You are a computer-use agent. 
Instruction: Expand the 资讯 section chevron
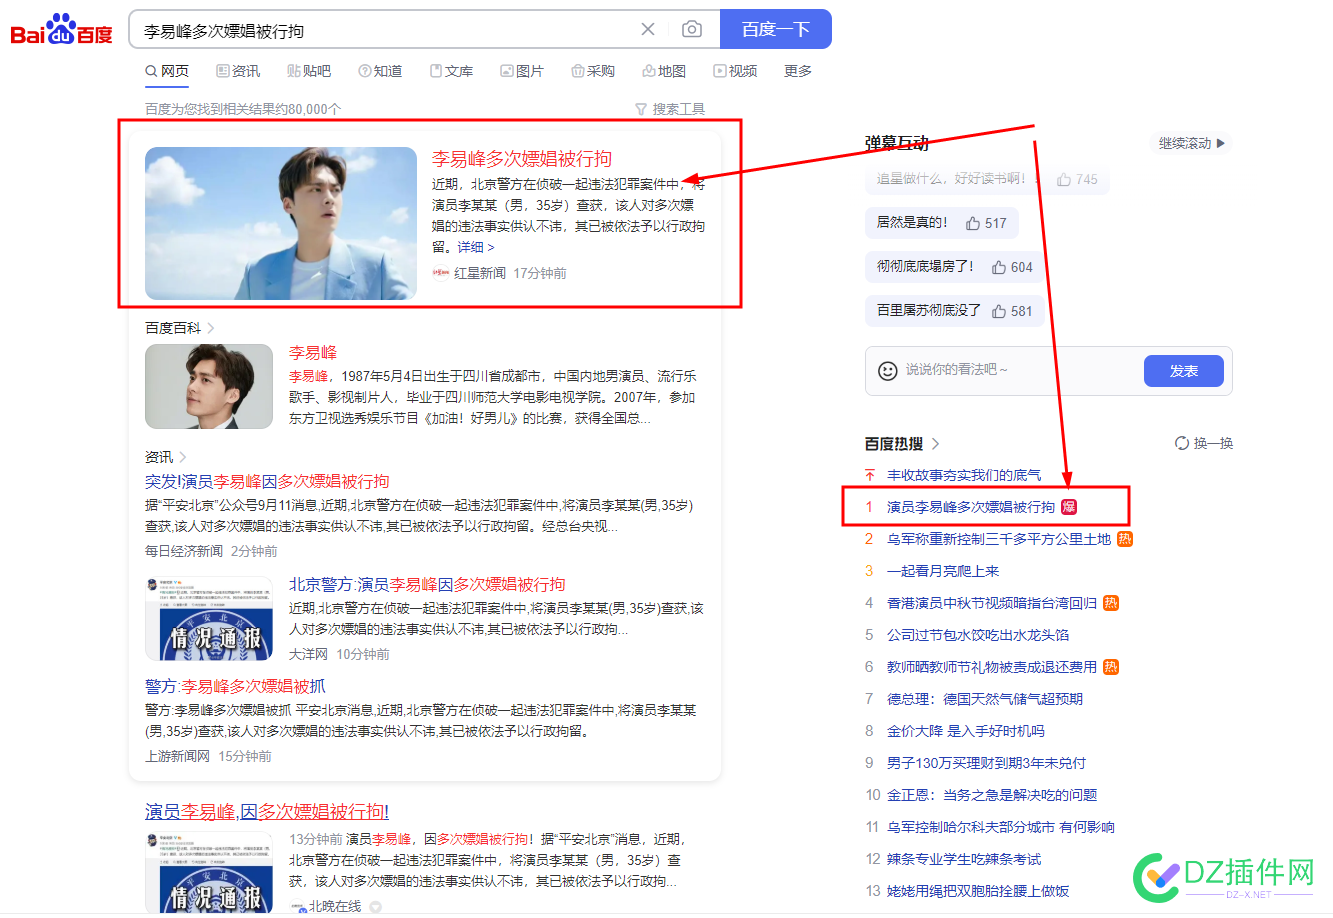183,457
